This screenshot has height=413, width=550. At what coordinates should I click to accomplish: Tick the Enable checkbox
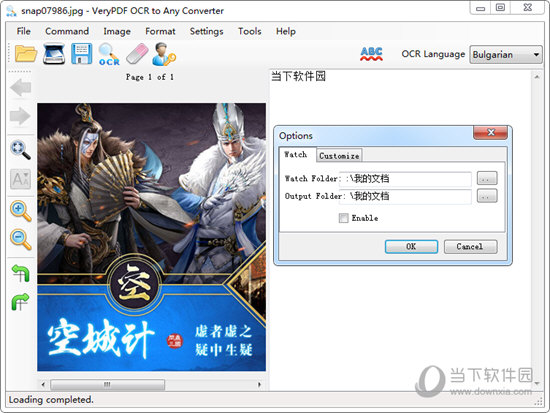coord(343,218)
